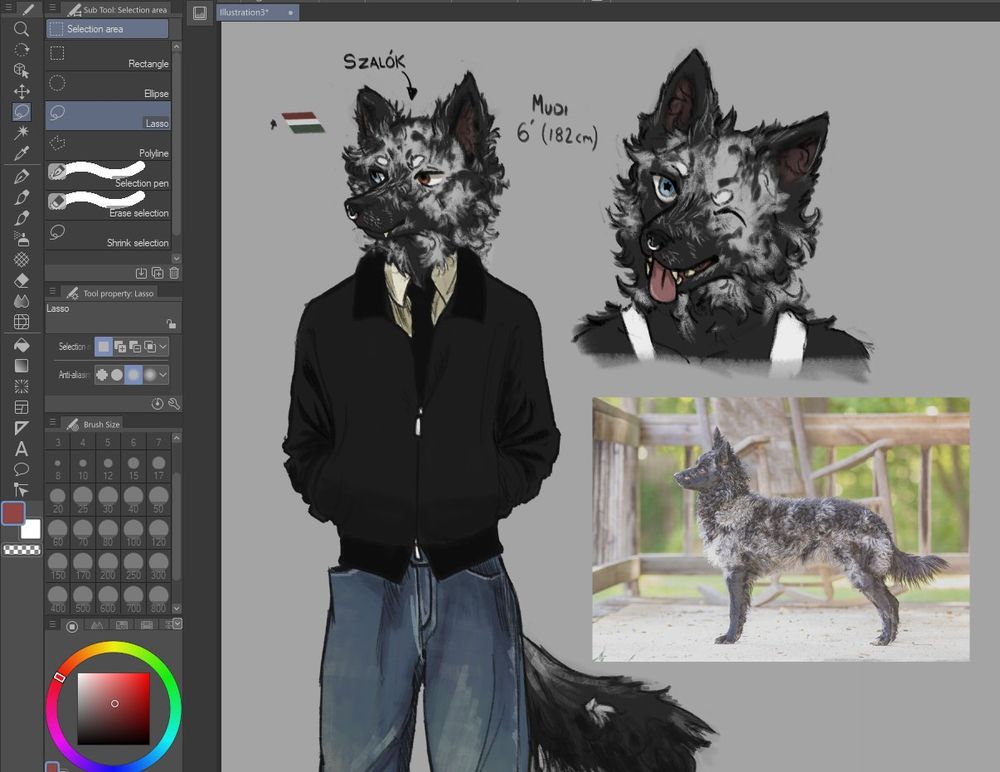Open sub tool detail wrench icon

pyautogui.click(x=174, y=404)
